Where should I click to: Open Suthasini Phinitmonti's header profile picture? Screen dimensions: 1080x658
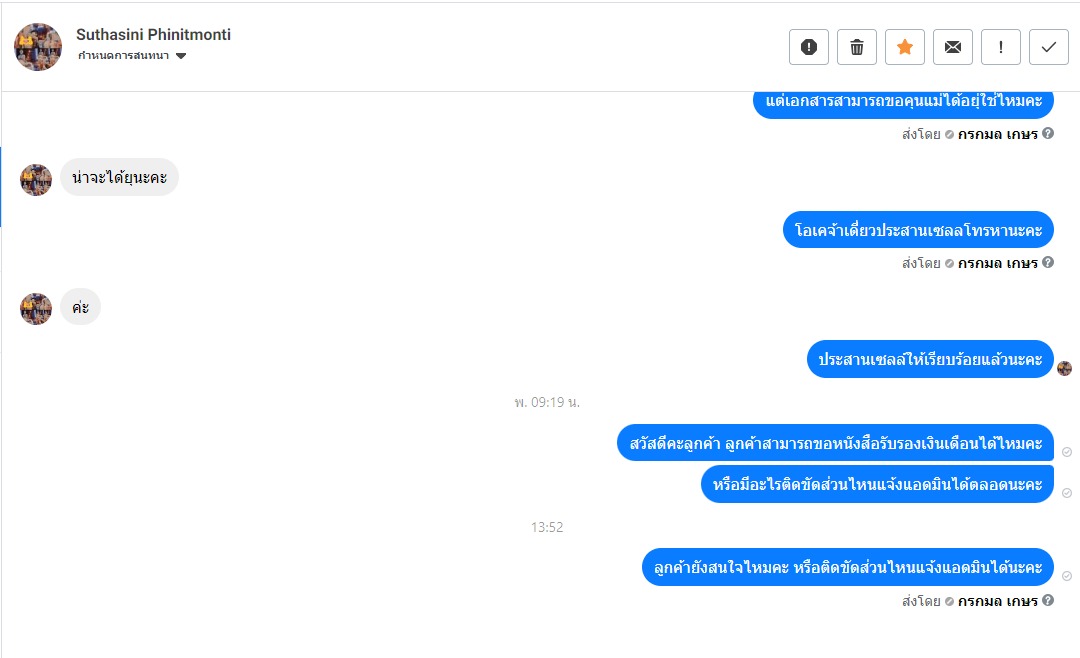click(38, 47)
